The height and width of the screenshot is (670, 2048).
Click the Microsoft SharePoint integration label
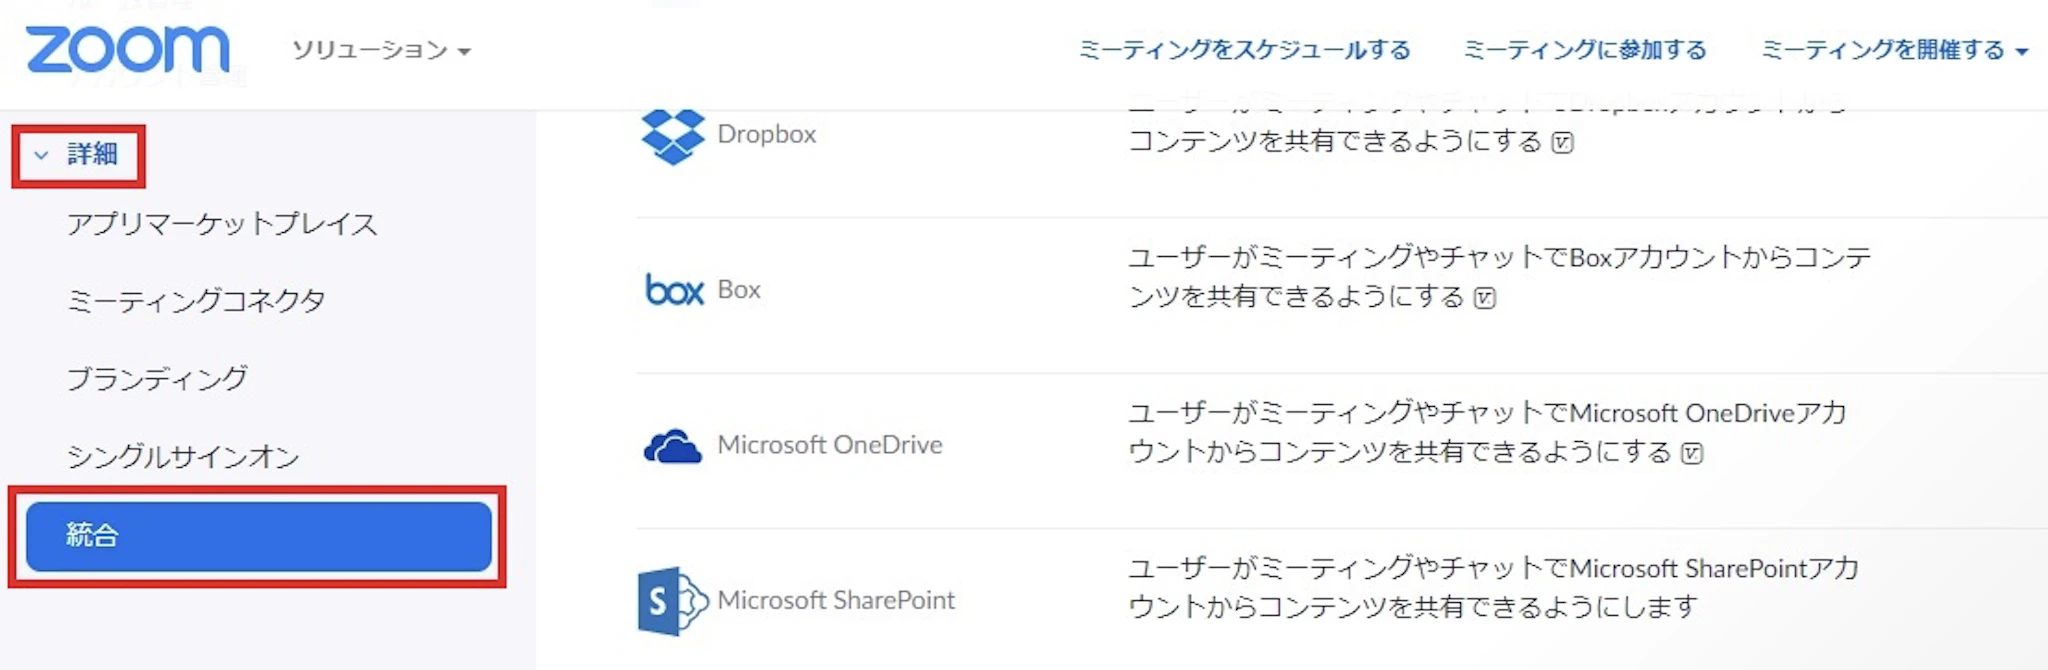[836, 601]
